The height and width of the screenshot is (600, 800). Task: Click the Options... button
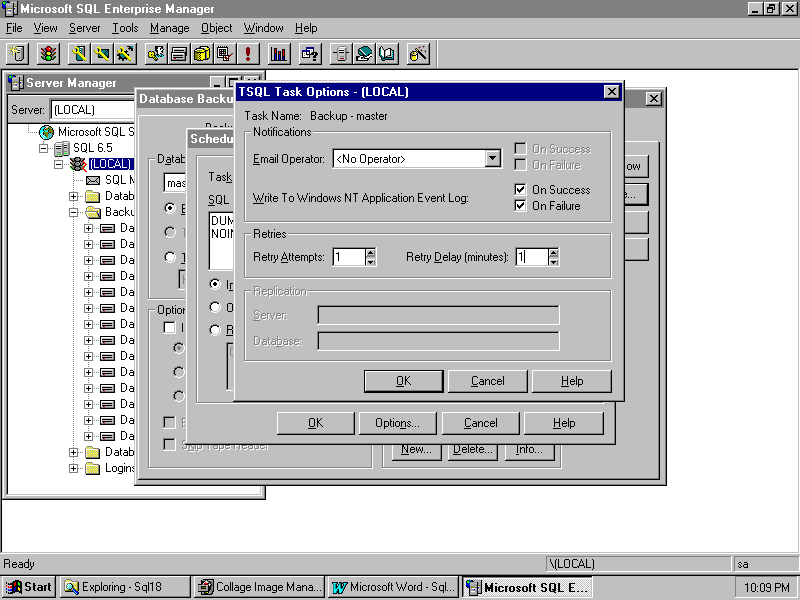coord(397,423)
